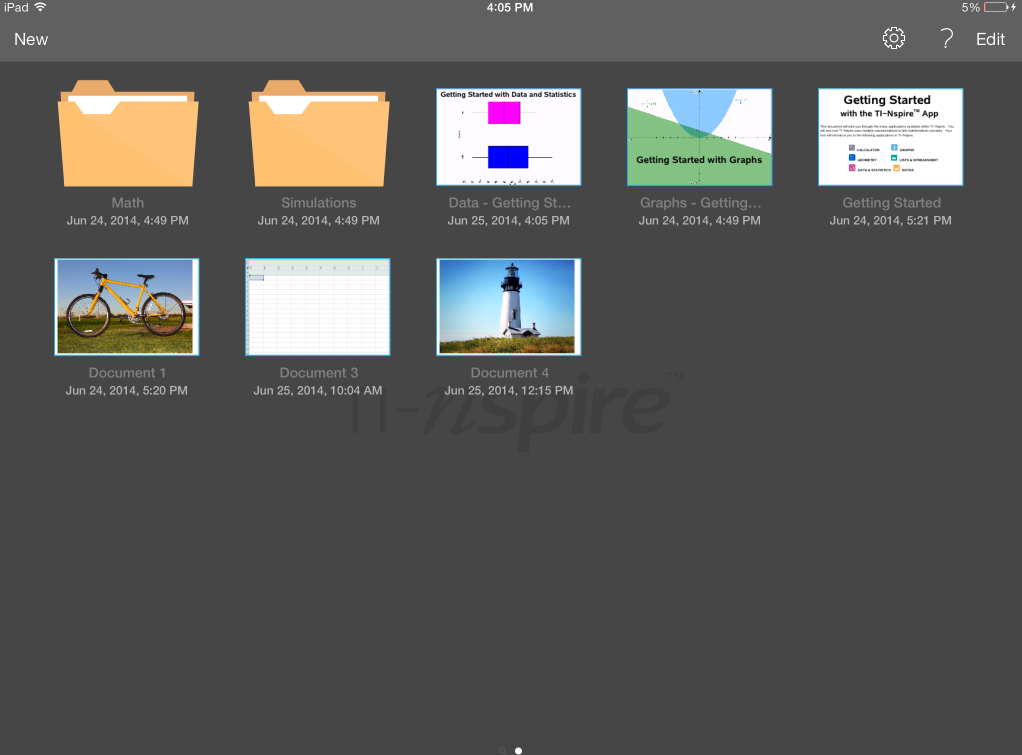
Task: Tap the charging bolt icon beside the battery
Action: point(1013,7)
